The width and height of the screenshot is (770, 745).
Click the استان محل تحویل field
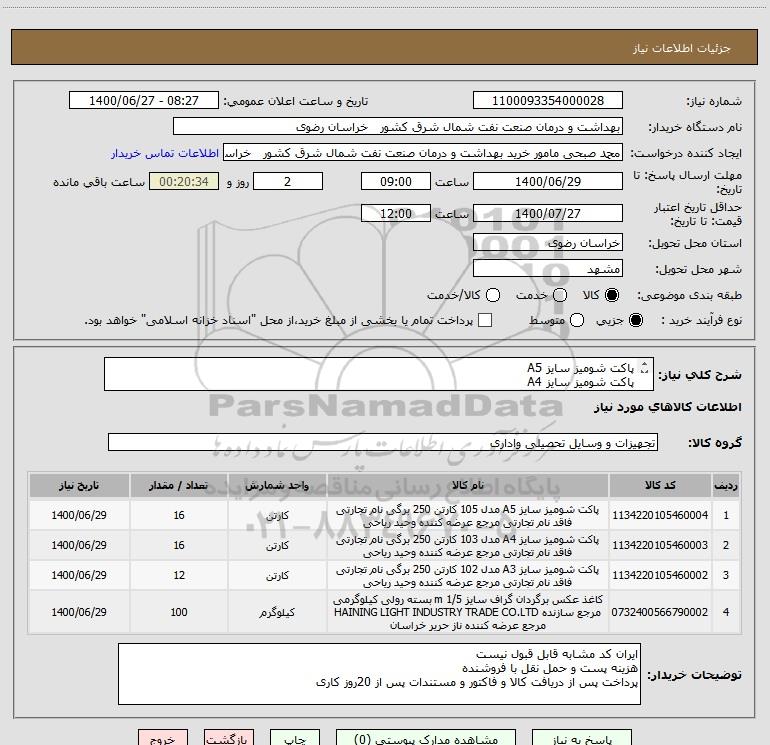coord(548,243)
